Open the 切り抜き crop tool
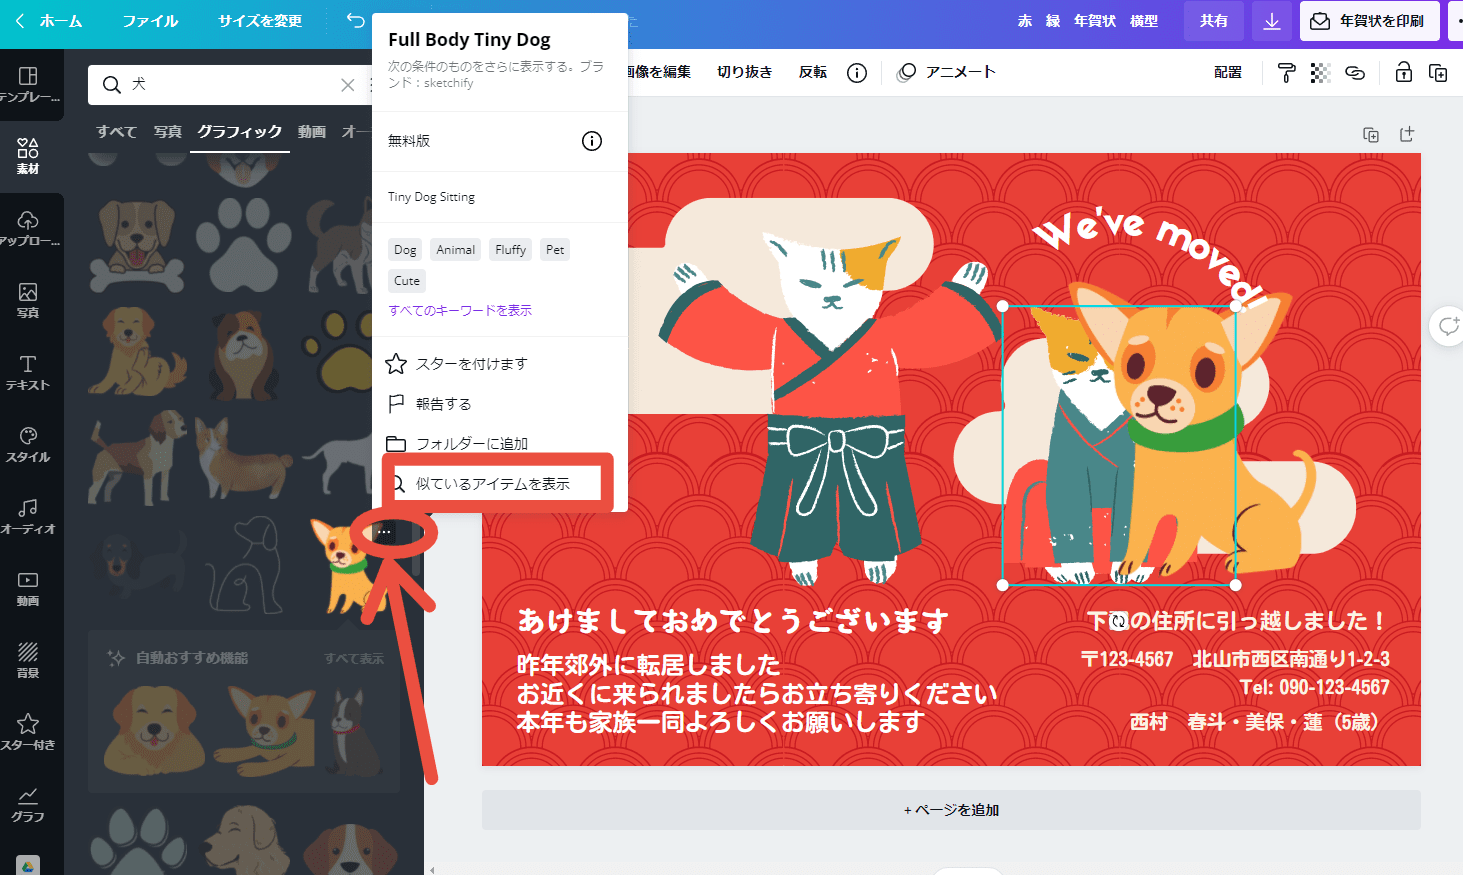Viewport: 1463px width, 875px height. tap(744, 71)
